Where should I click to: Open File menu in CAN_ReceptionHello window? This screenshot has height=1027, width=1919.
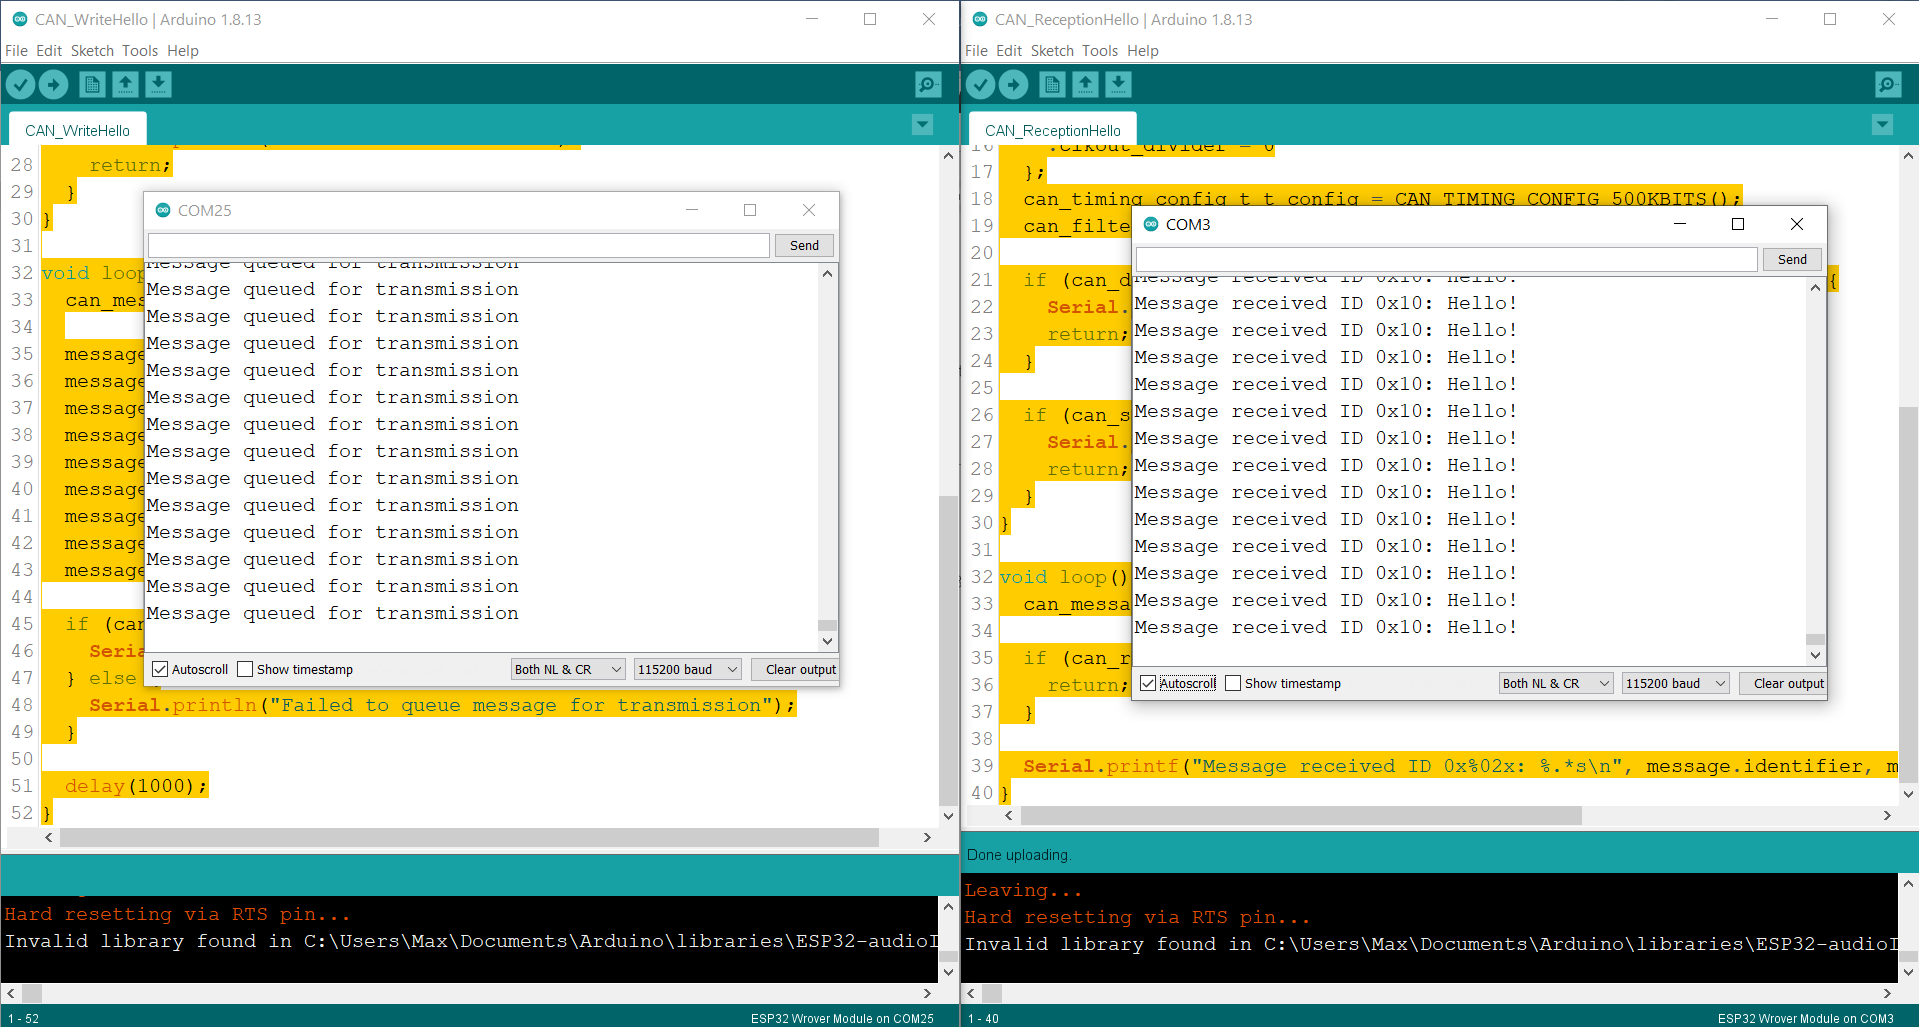tap(976, 51)
